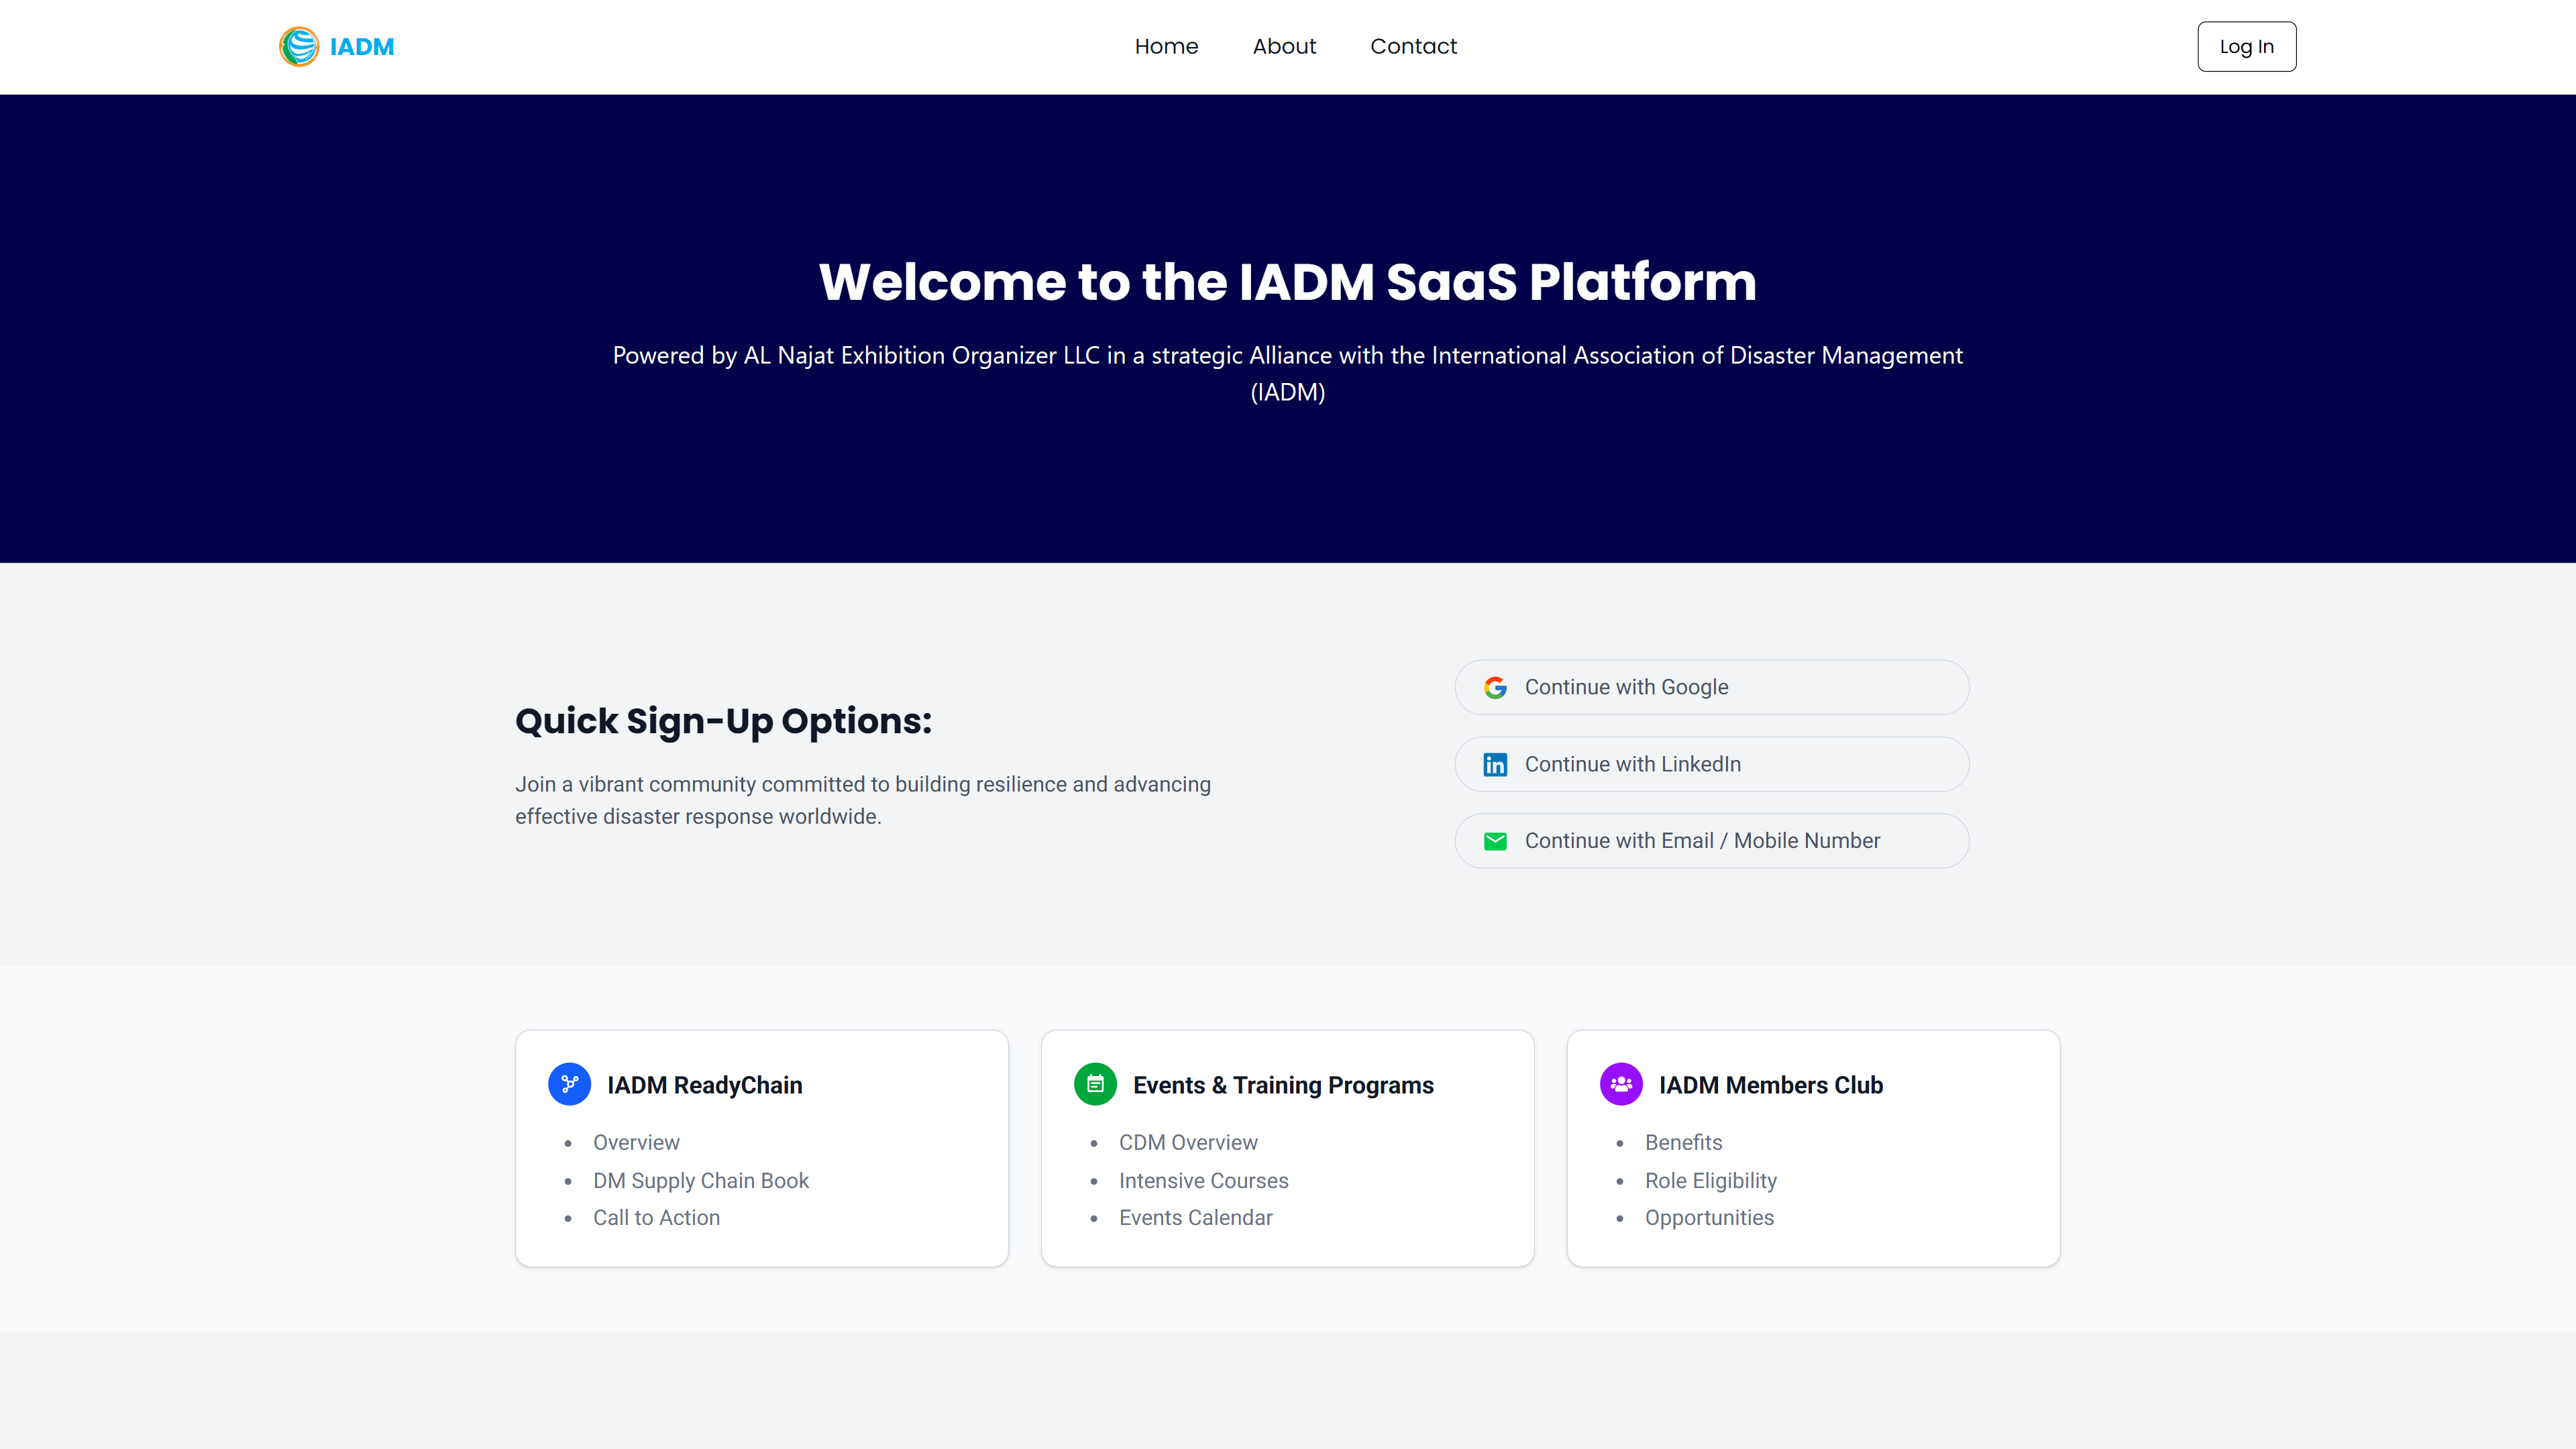Click the Call to Action link
The width and height of the screenshot is (2576, 1449).
tap(656, 1218)
